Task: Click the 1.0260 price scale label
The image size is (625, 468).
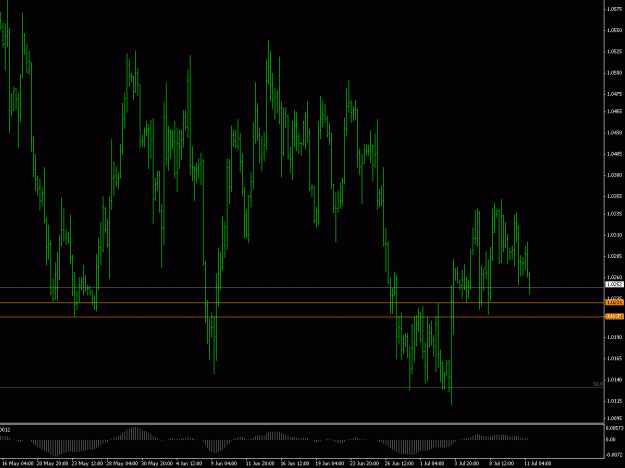Action: tap(614, 277)
